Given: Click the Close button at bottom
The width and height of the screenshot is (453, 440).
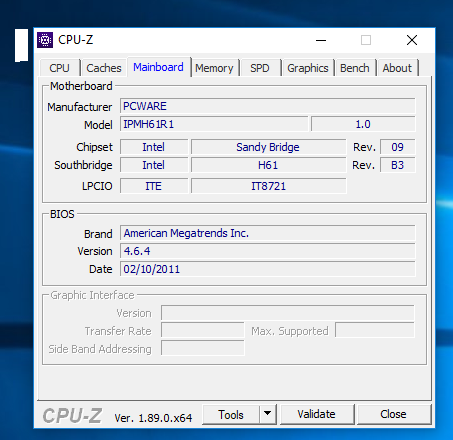Looking at the screenshot, I should pos(394,414).
